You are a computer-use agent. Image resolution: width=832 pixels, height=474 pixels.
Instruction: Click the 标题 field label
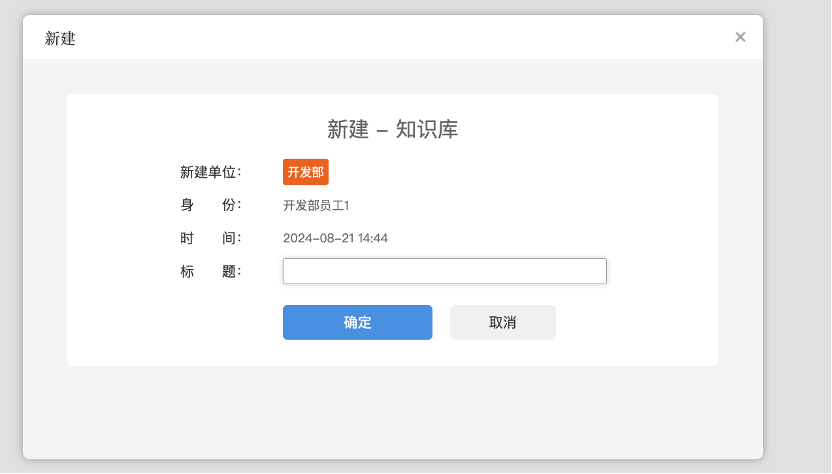[210, 271]
